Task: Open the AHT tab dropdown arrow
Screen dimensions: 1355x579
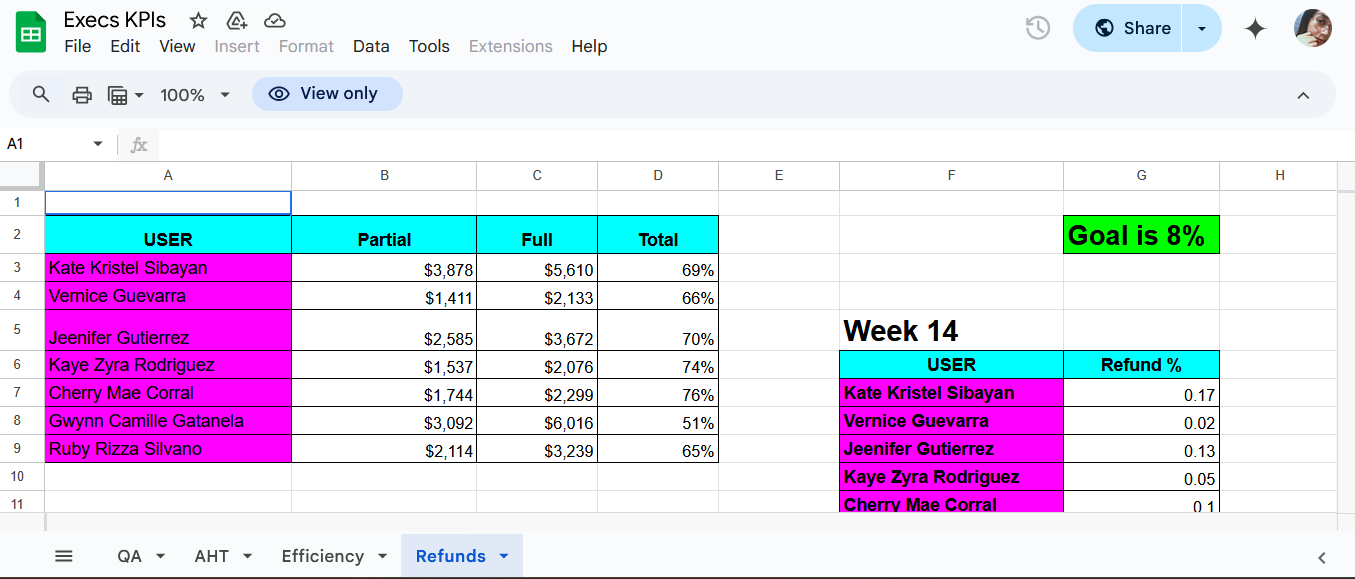Action: tap(247, 556)
